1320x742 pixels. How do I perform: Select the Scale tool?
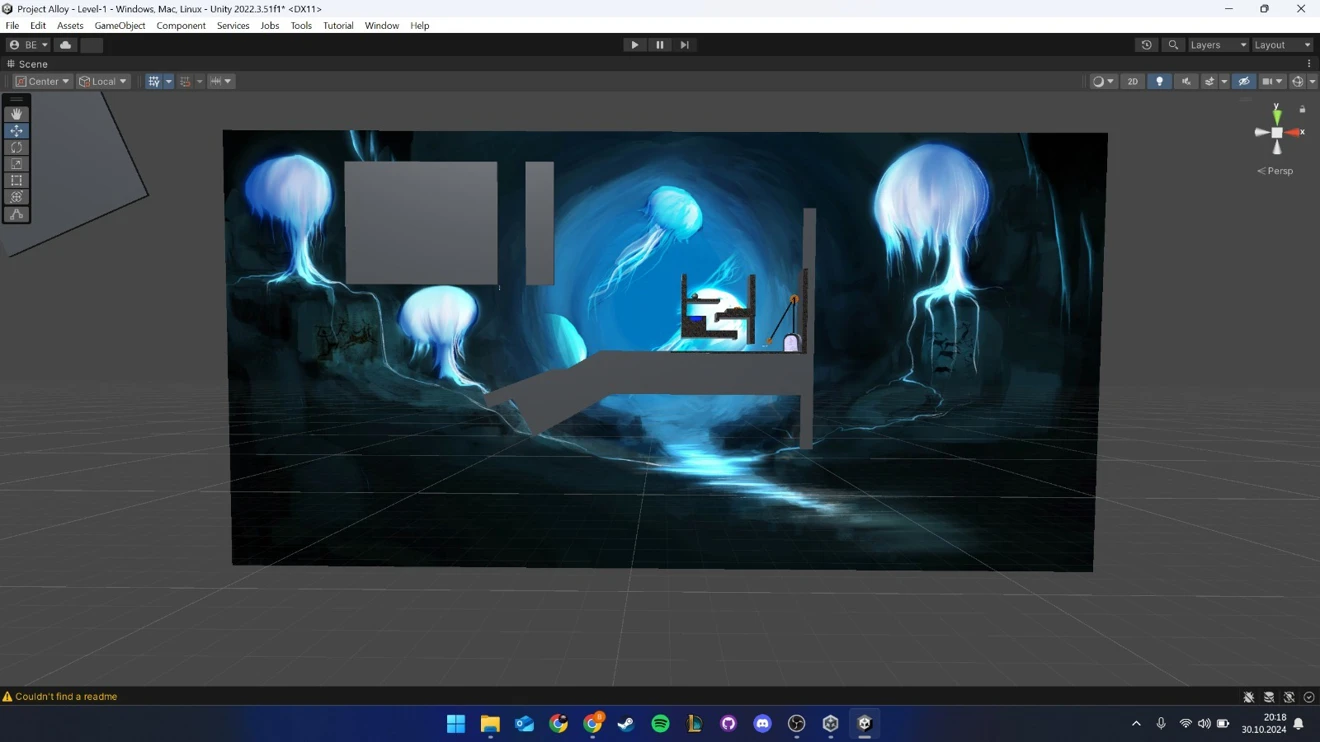(x=16, y=164)
